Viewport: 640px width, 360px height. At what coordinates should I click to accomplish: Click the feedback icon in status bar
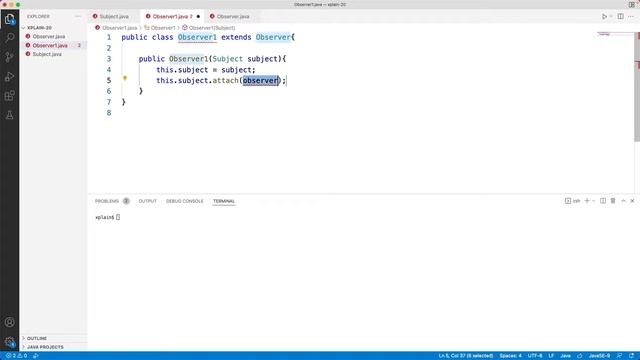[619, 356]
